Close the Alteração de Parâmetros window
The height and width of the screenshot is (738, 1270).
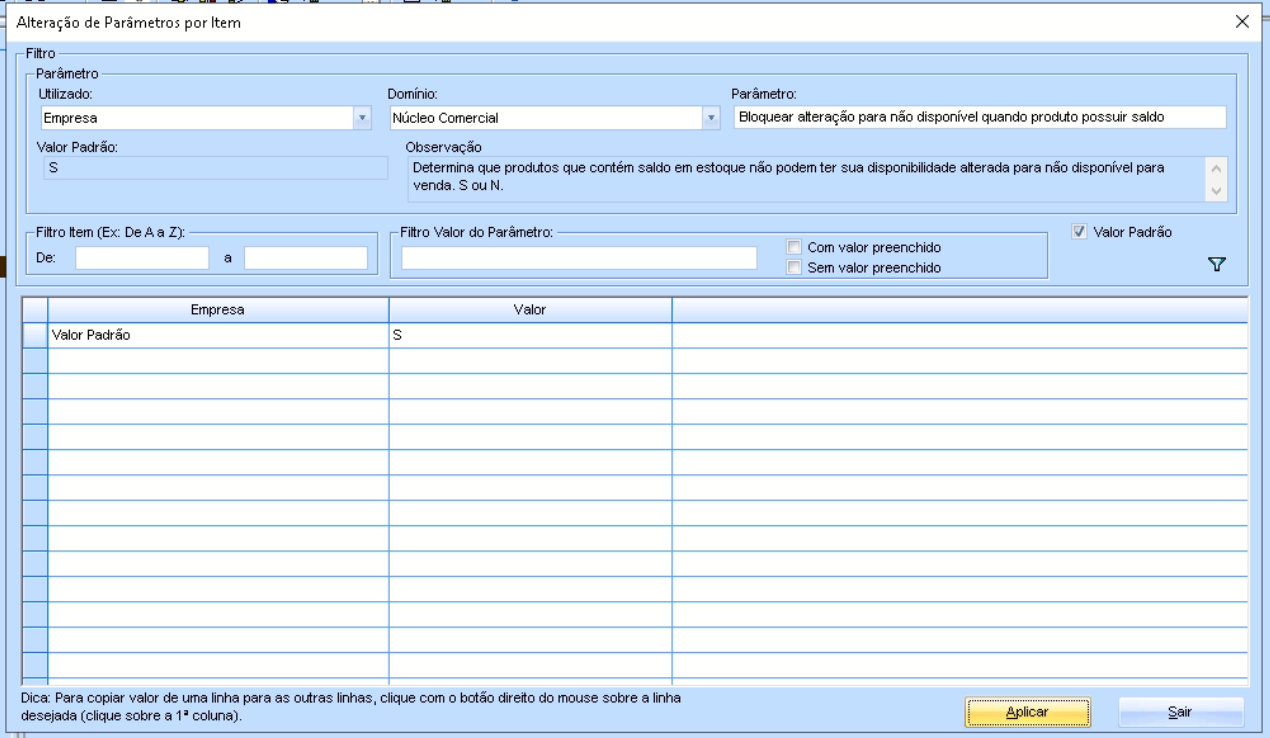(x=1242, y=21)
